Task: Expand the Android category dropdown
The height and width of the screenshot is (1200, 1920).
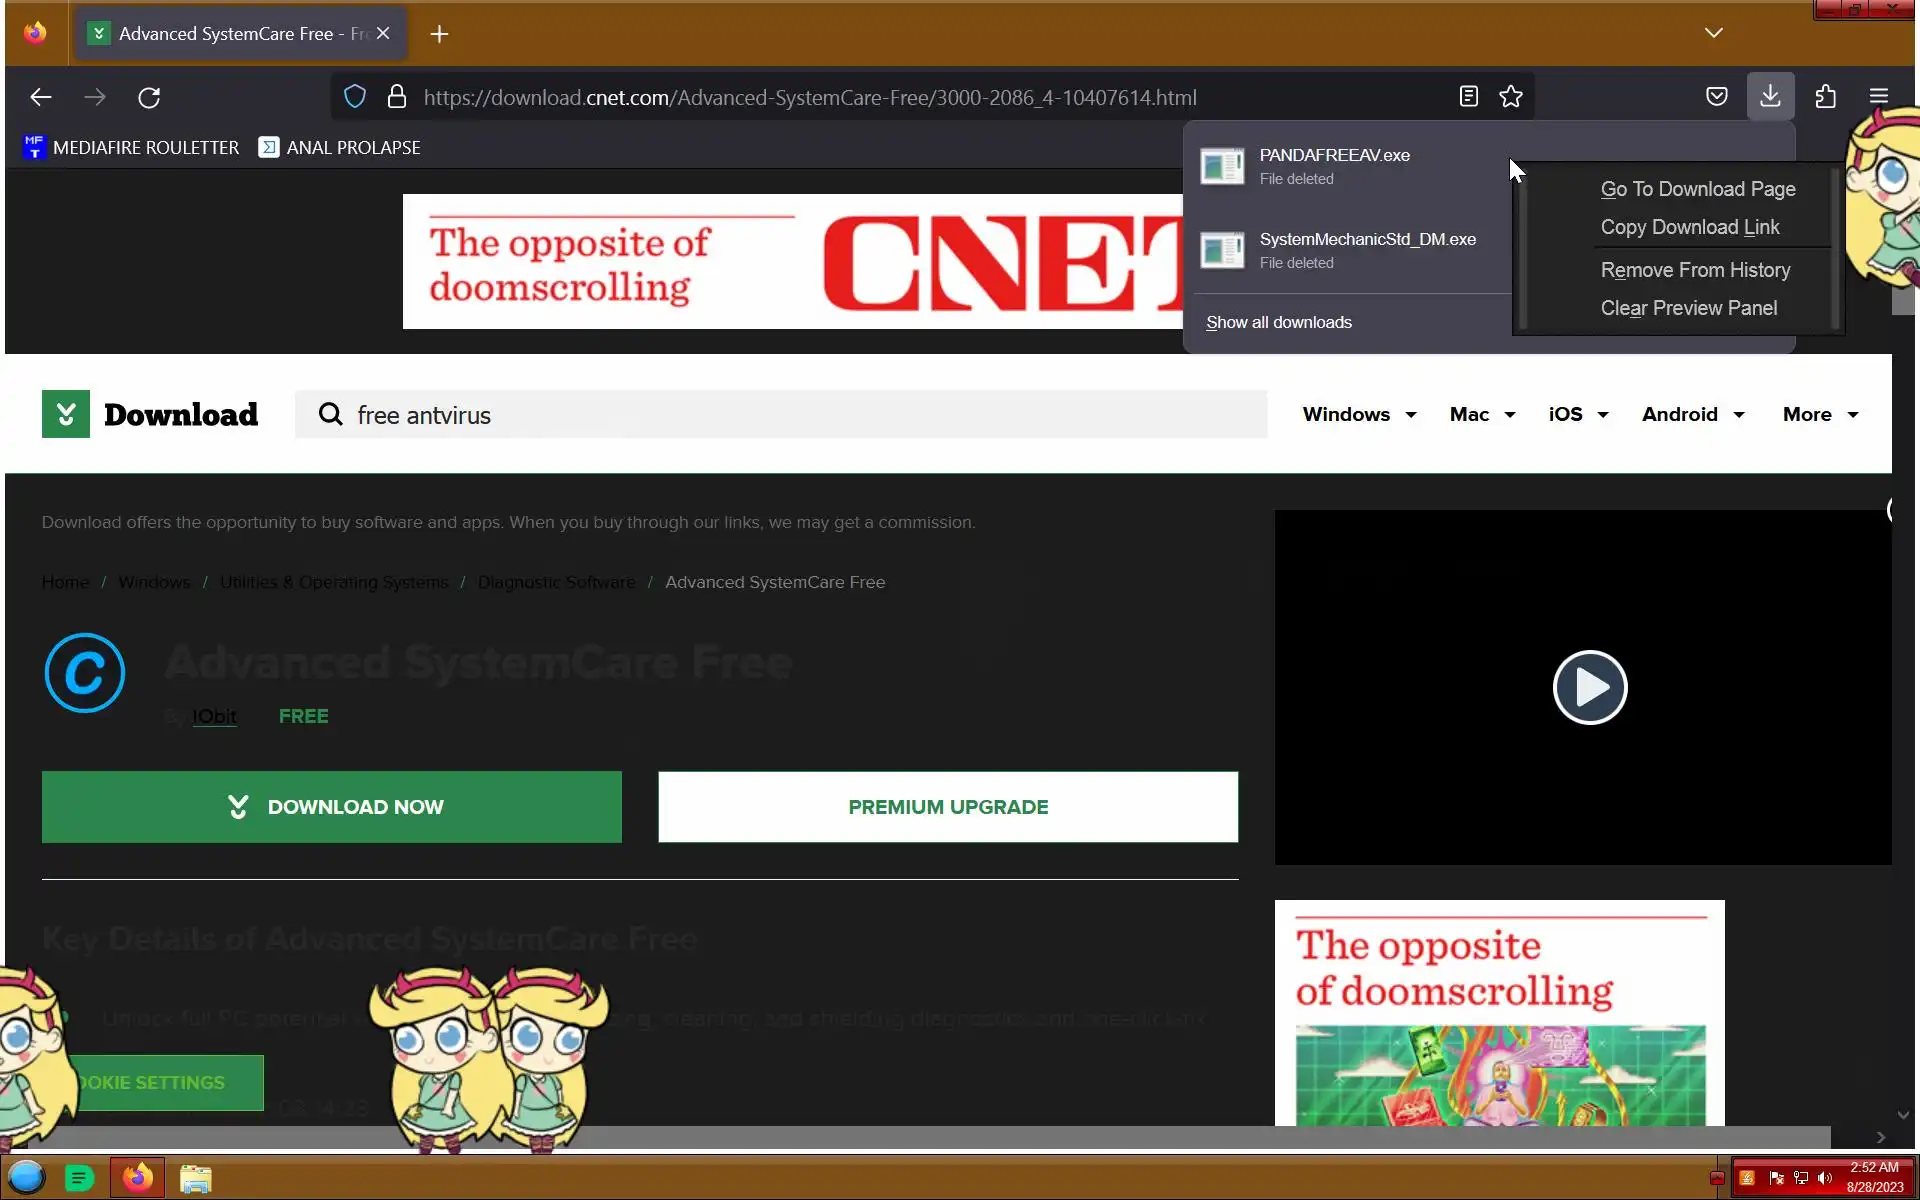Action: click(1692, 414)
